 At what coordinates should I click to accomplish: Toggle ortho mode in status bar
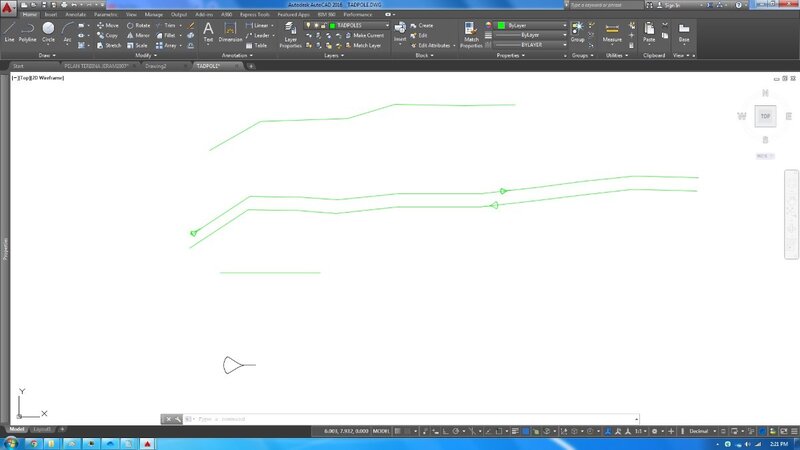(445, 431)
